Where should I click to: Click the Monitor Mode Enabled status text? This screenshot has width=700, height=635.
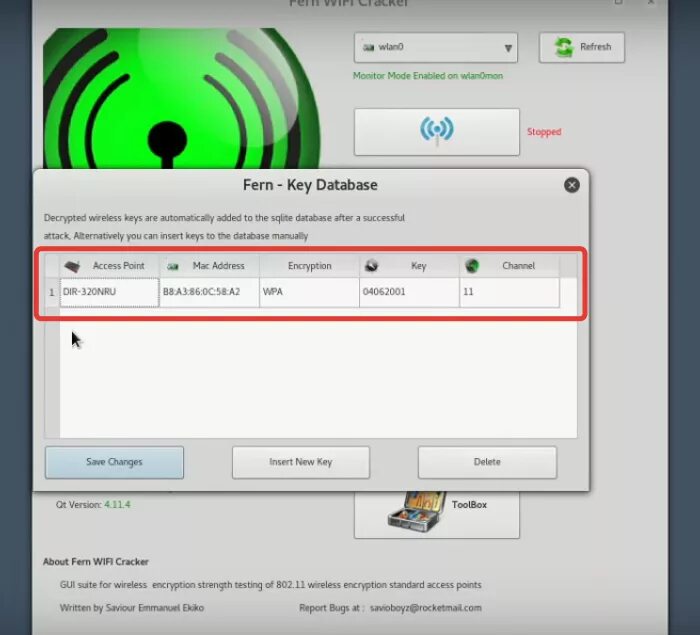click(428, 76)
